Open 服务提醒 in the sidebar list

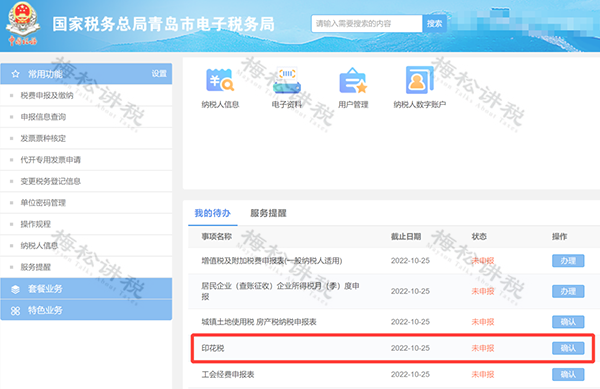(x=86, y=267)
